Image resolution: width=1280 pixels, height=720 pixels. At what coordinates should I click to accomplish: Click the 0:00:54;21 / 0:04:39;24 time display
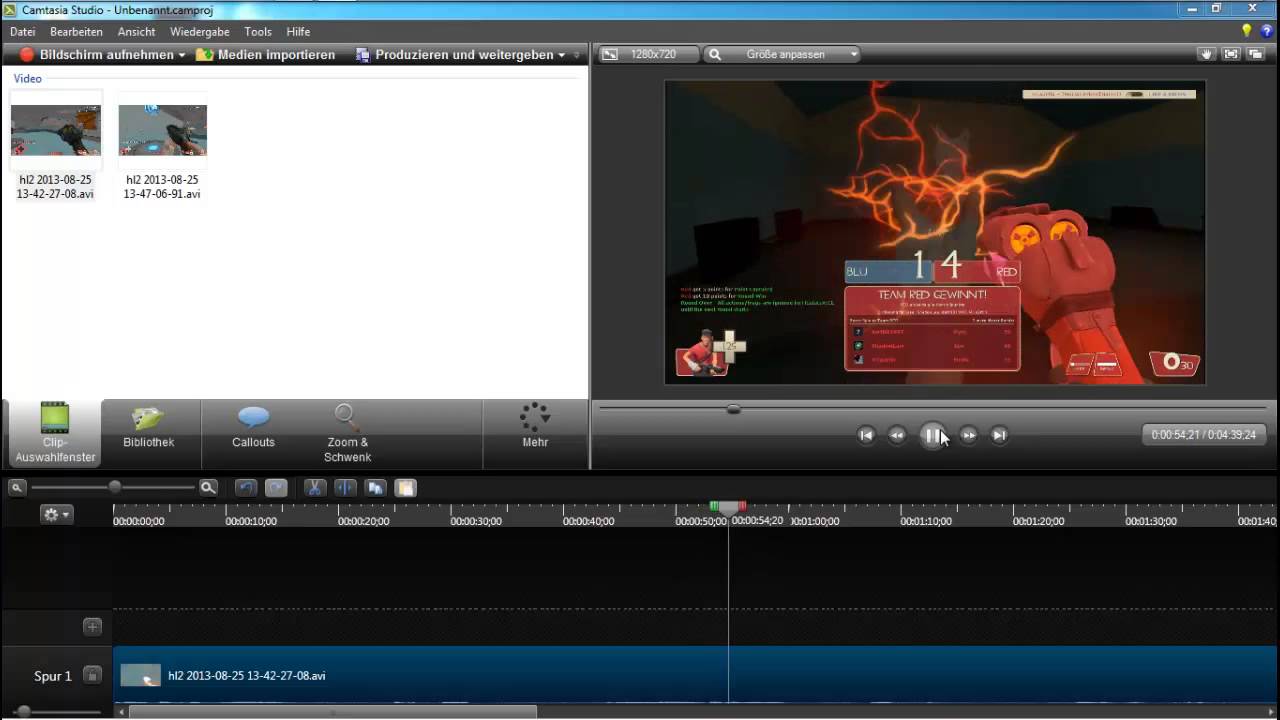click(1204, 435)
